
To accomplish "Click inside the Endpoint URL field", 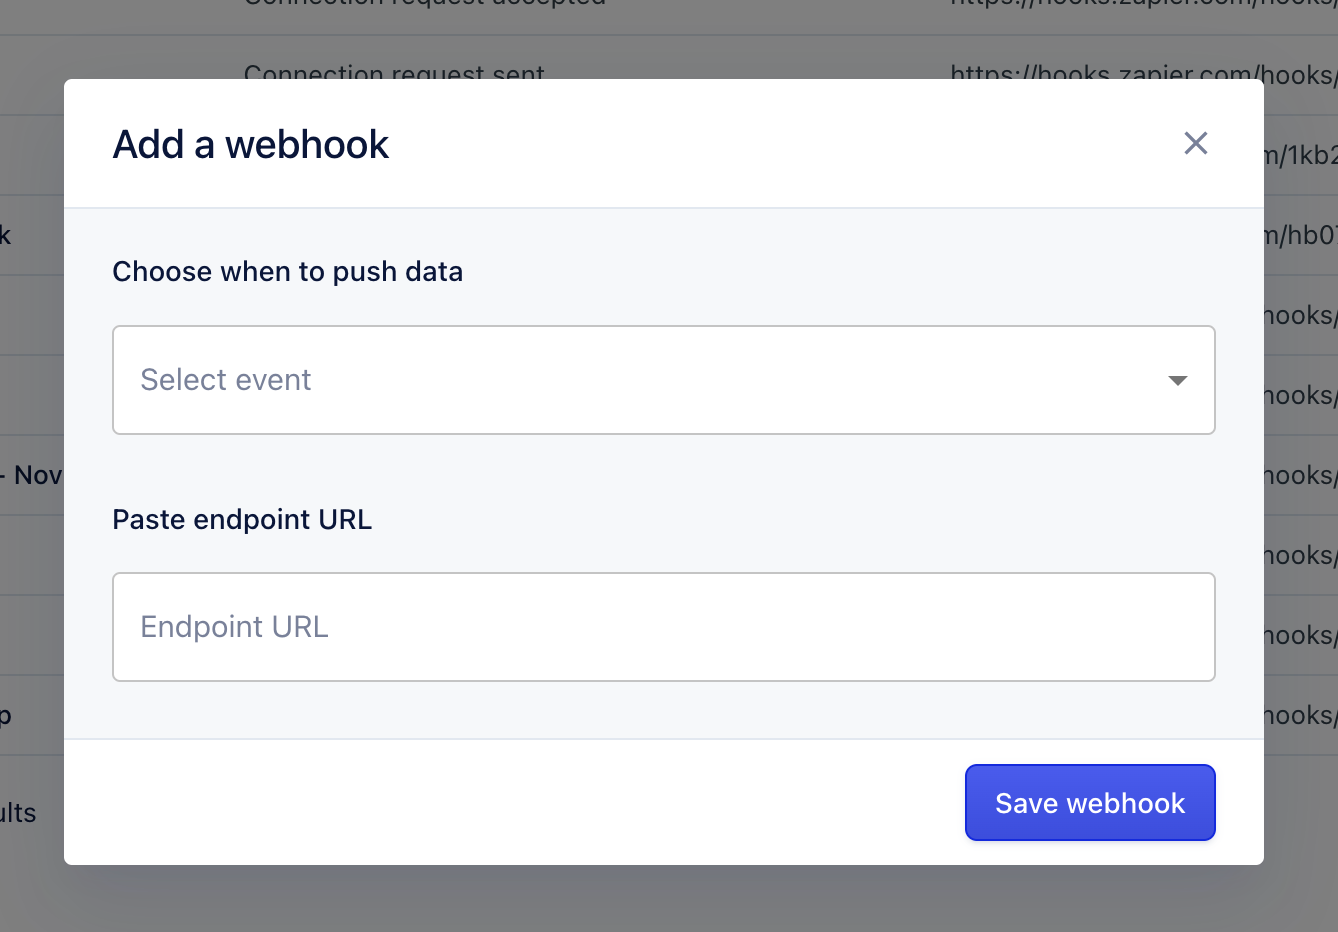I will tap(664, 627).
